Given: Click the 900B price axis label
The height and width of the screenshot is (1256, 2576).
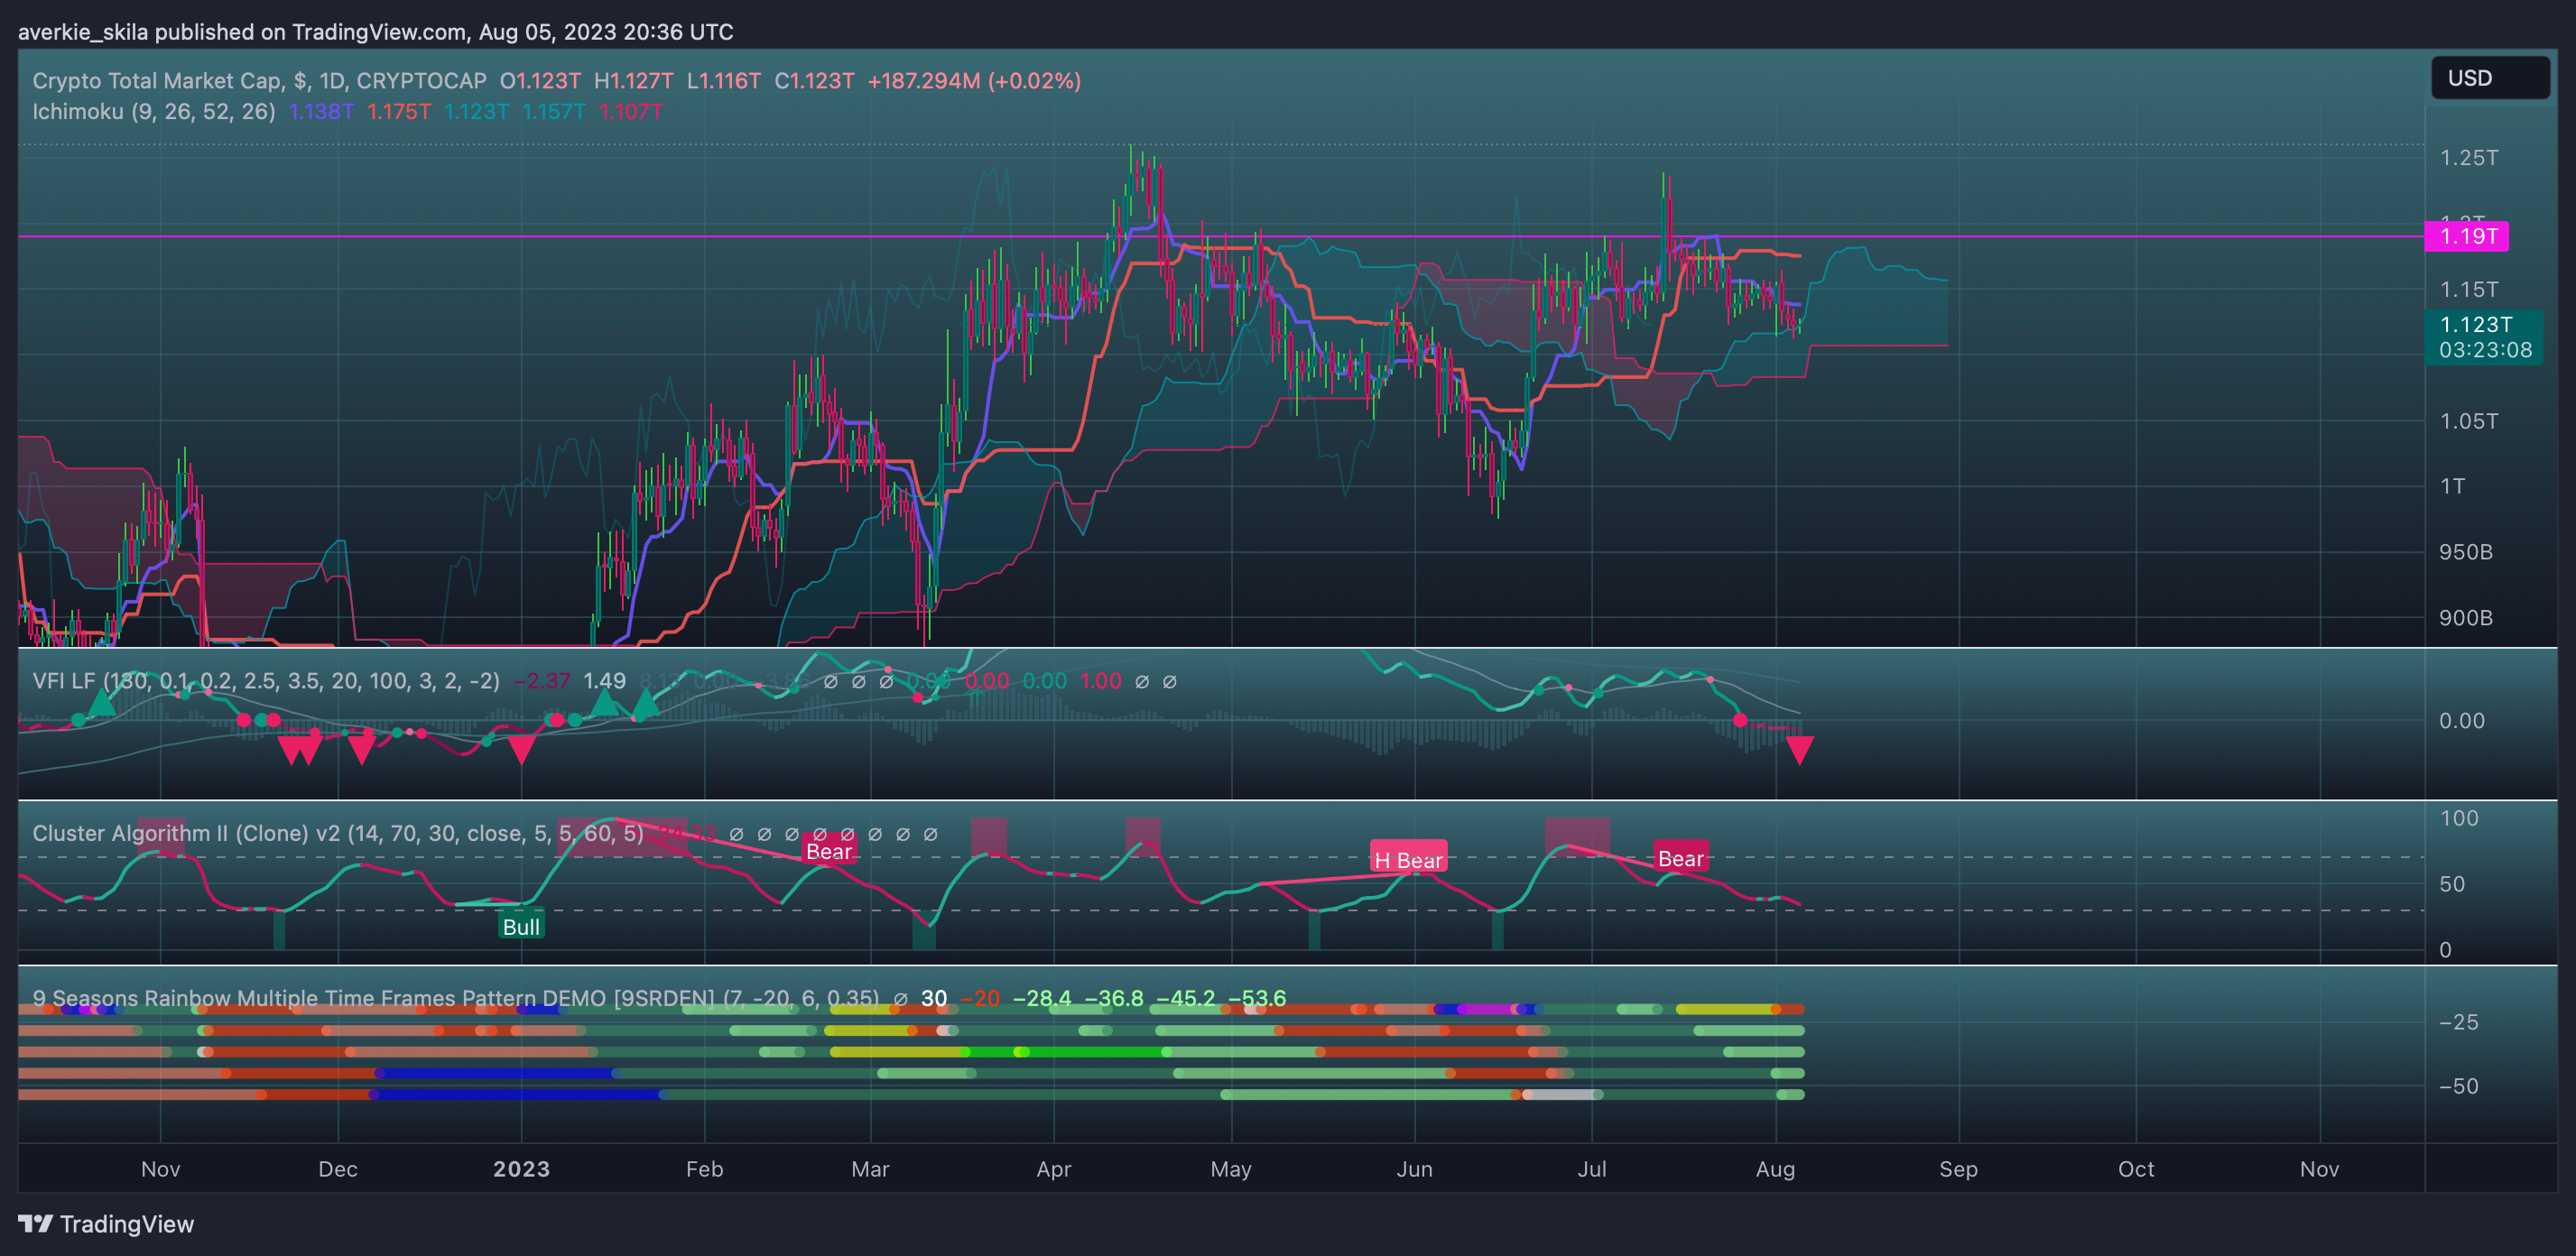Looking at the screenshot, I should pos(2465,617).
